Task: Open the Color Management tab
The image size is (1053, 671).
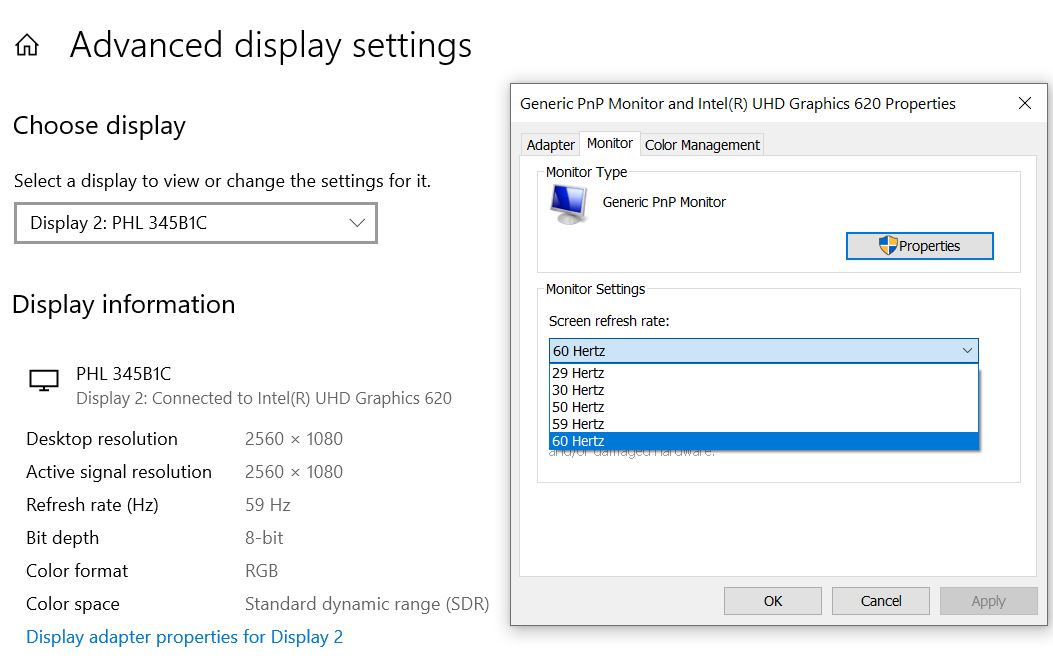Action: 702,144
